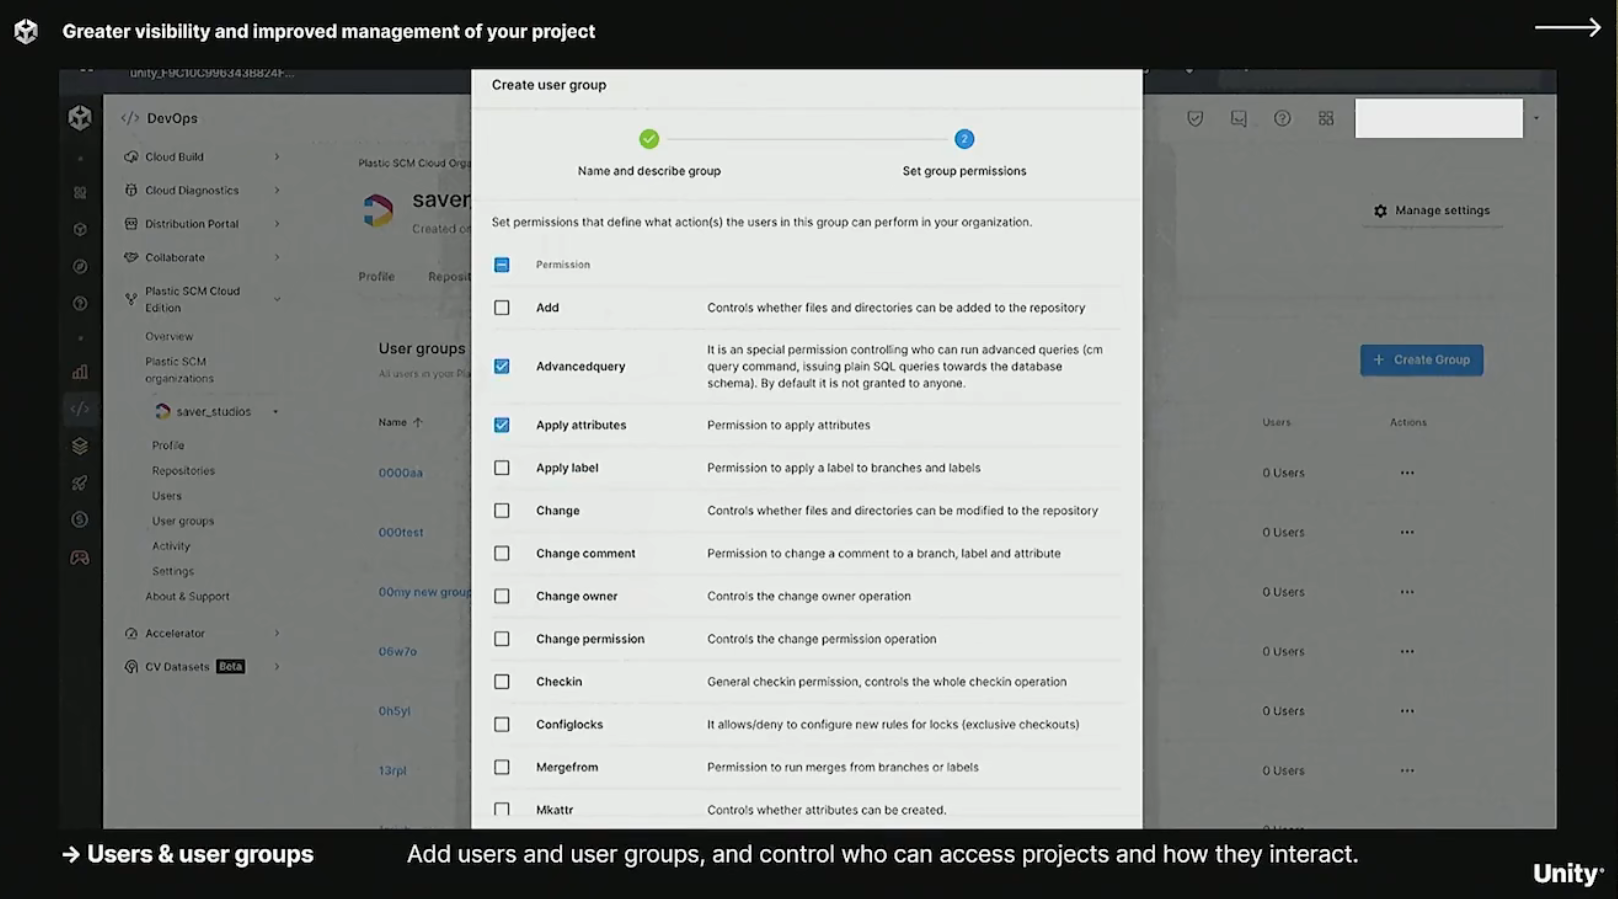
Task: Click the Distribution Portal store icon
Action: coord(131,224)
